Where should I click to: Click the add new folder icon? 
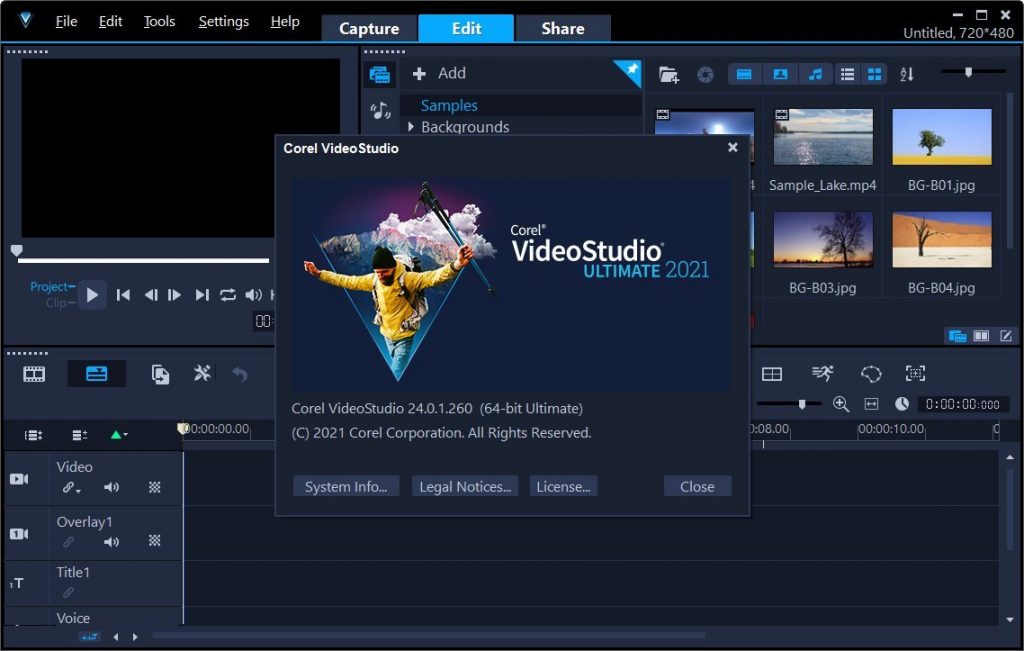point(669,74)
